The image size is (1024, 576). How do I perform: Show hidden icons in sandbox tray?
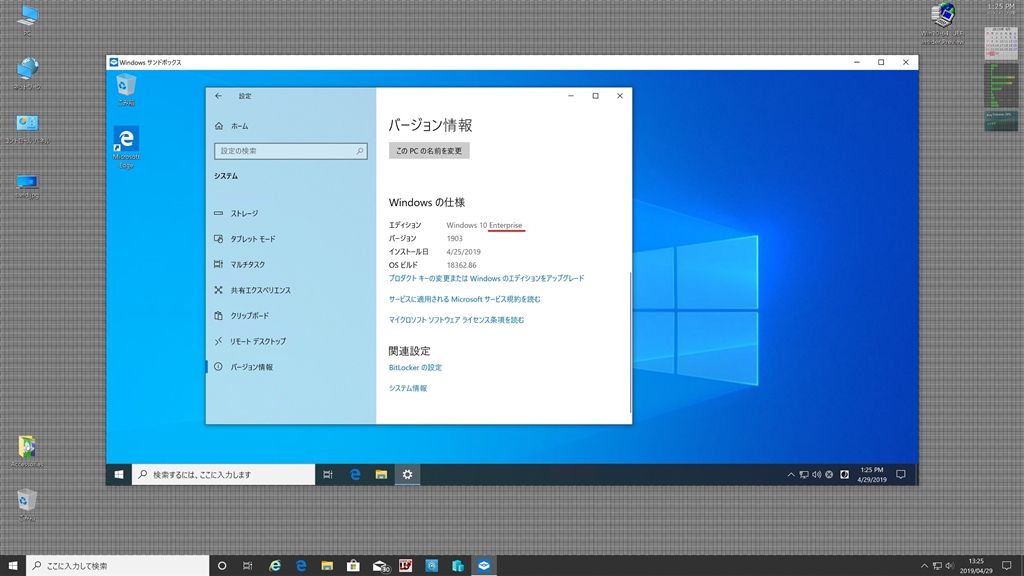(791, 475)
